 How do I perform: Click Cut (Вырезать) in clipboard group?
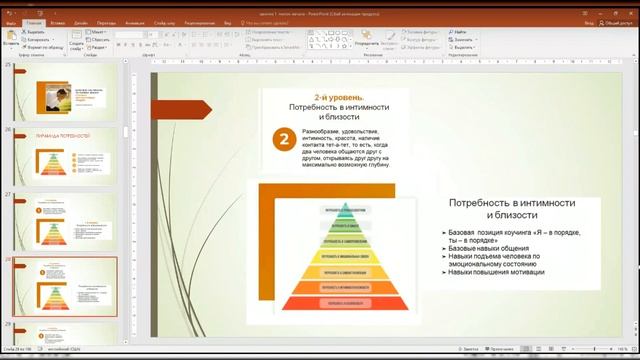33,31
